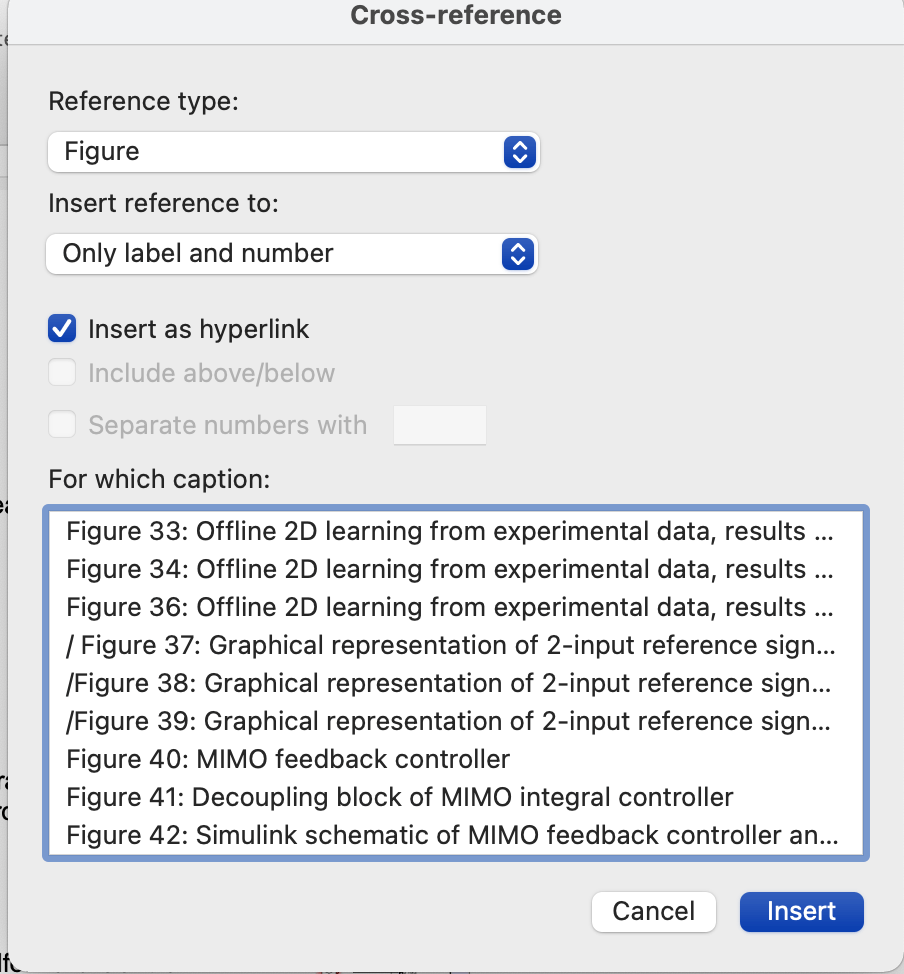Screen dimensions: 904x974
Task: Click the blue stepper arrows beside Figure
Action: (520, 152)
